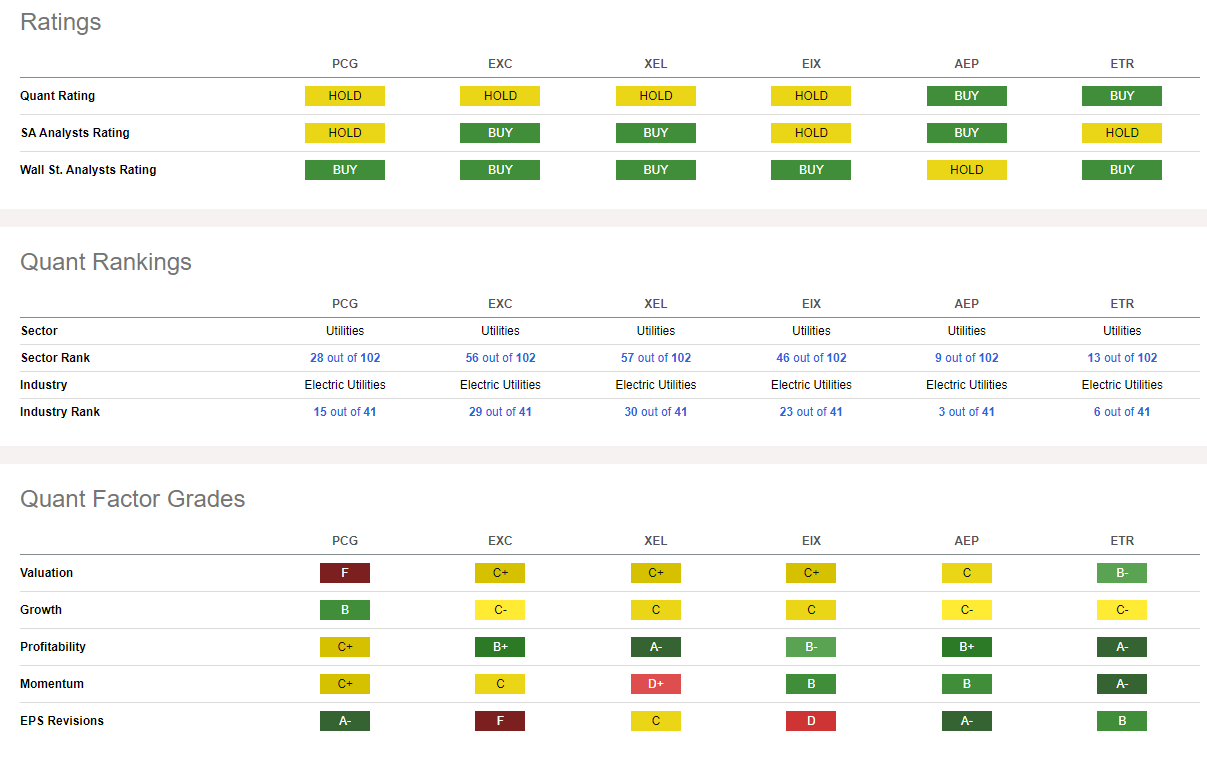Click ETR's SA Analysts Rating HOLD badge
This screenshot has height=758, width=1207.
click(1122, 133)
